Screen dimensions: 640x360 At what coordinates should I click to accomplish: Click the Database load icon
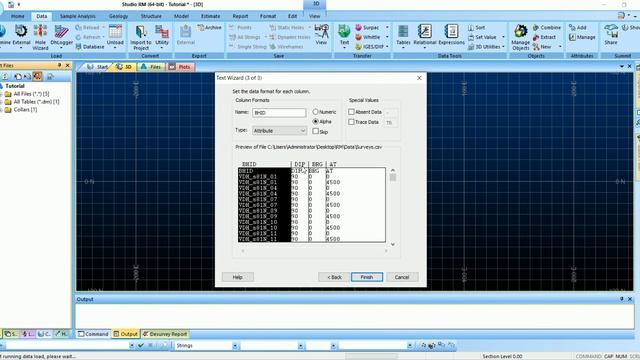90,47
